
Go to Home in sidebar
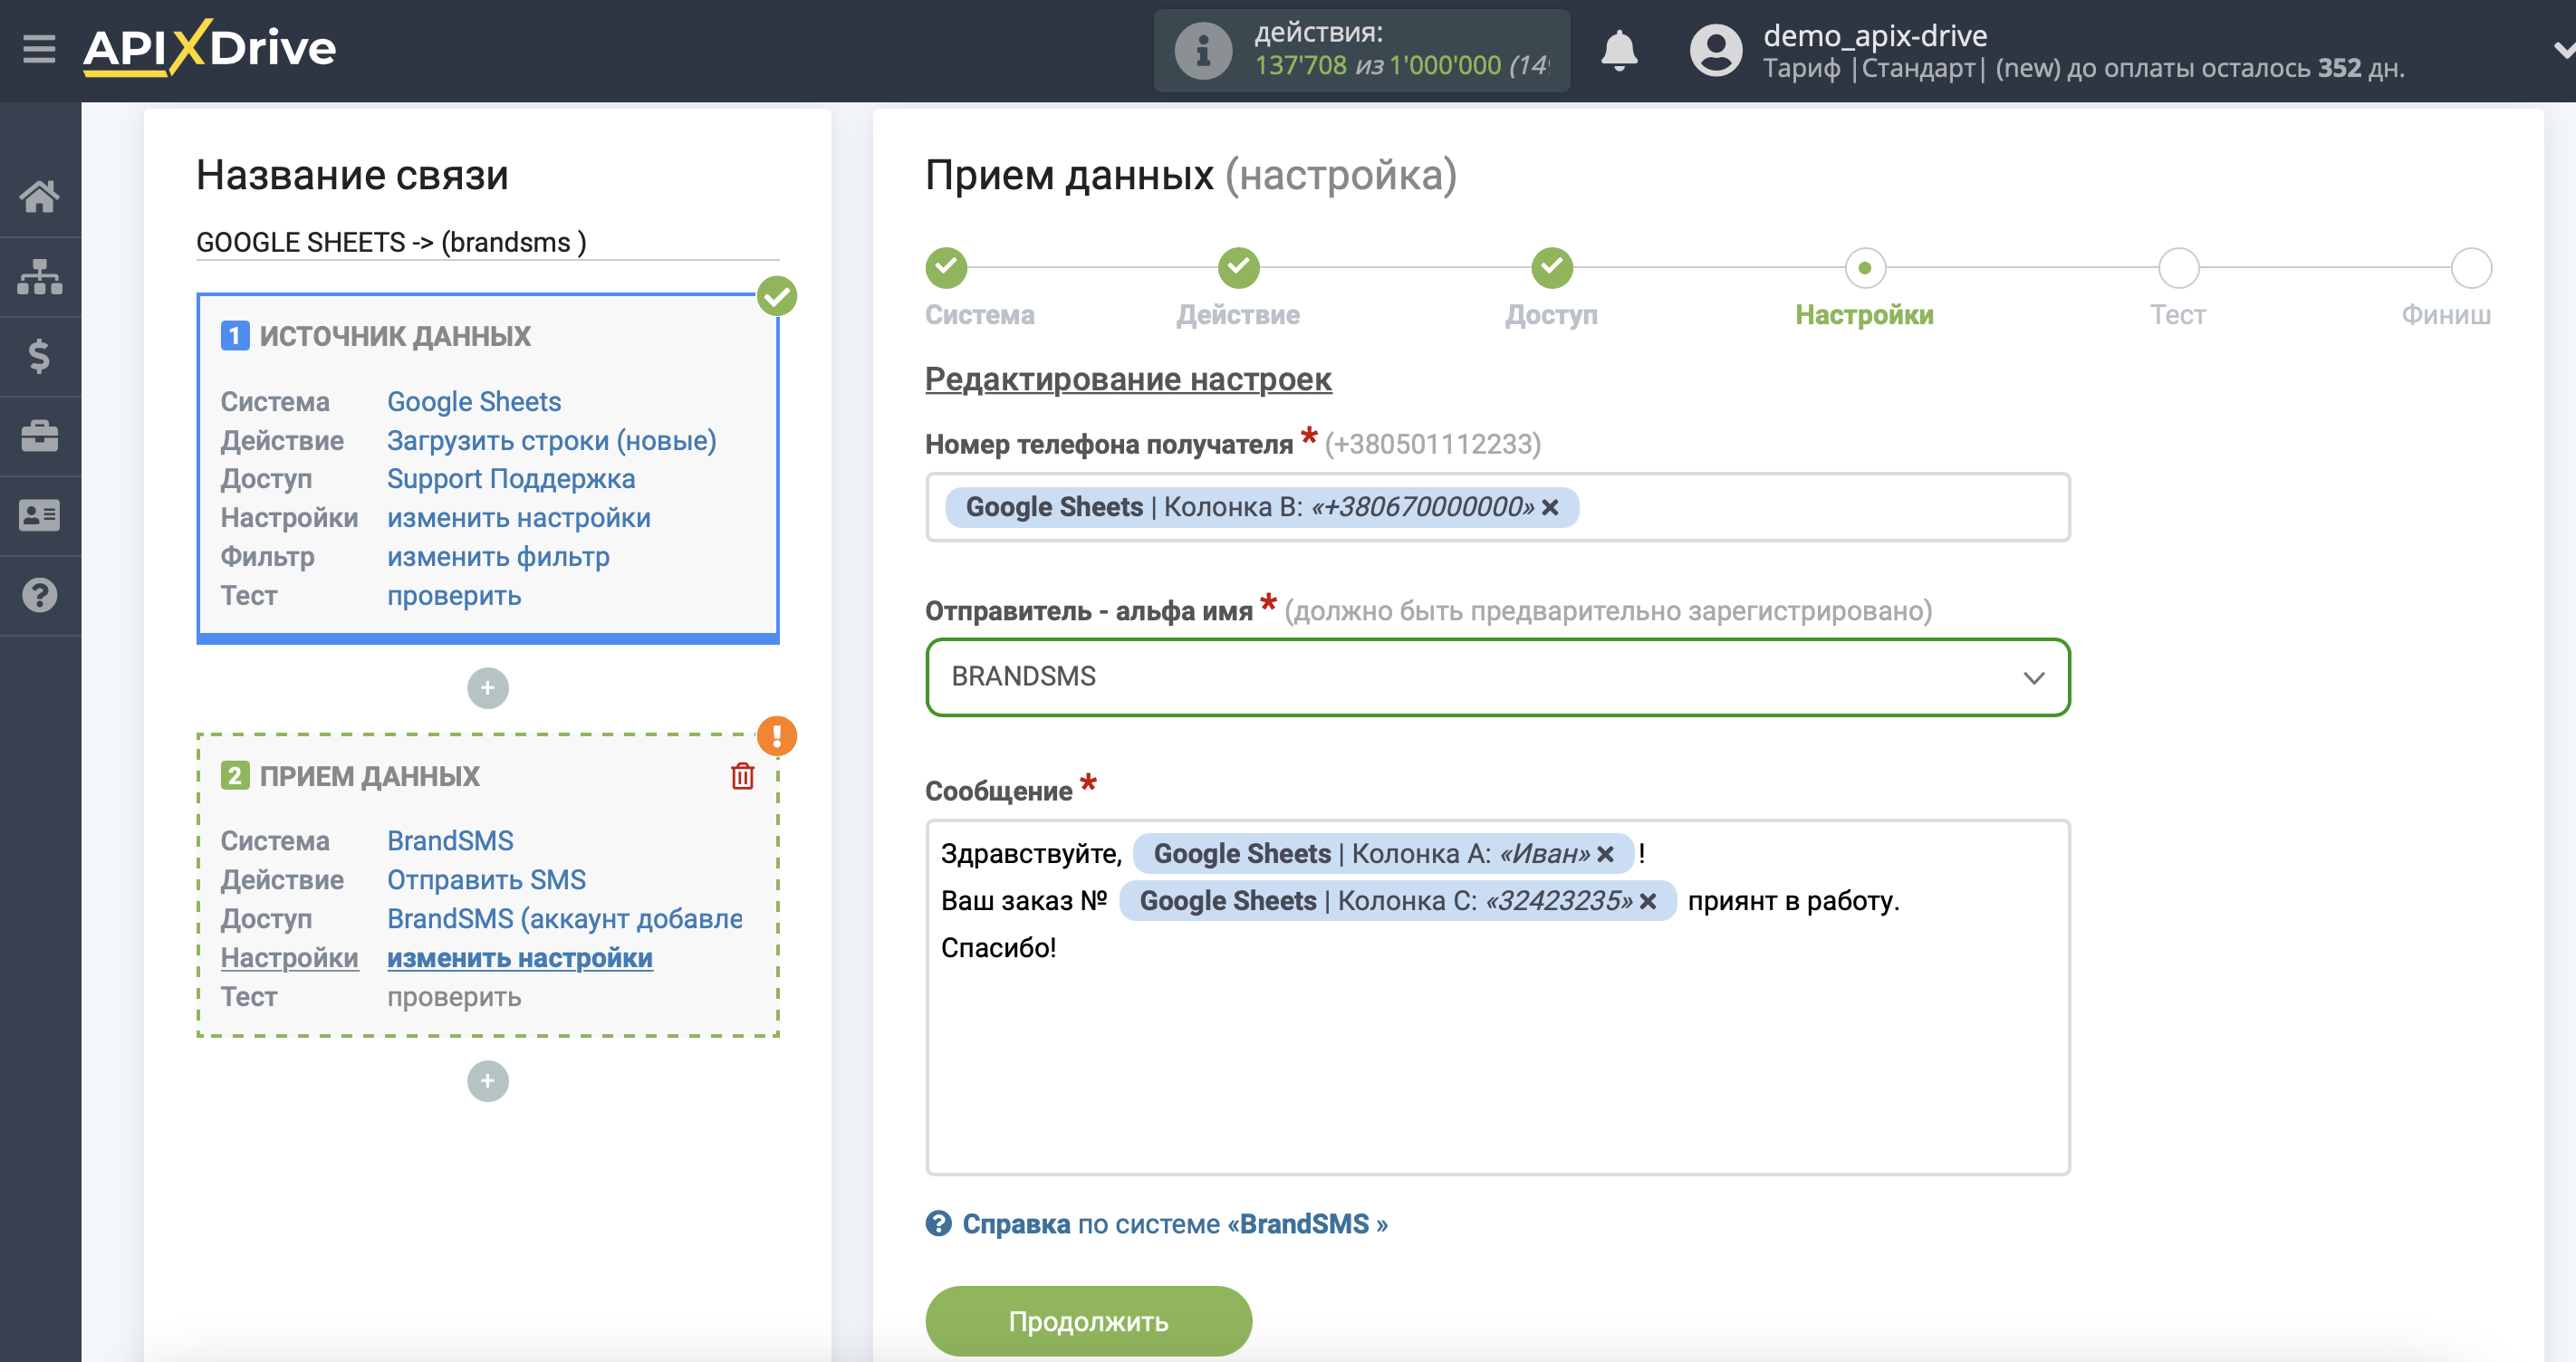click(x=40, y=196)
